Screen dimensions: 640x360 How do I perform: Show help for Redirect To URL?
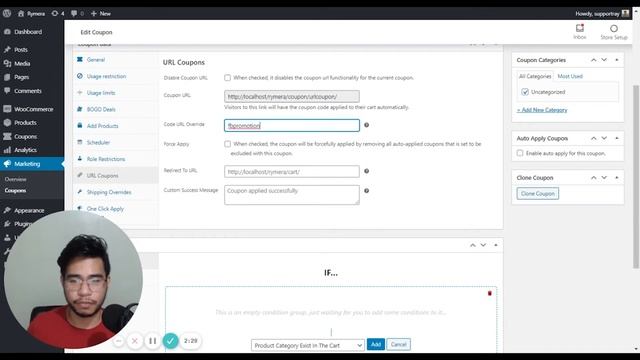pos(367,171)
